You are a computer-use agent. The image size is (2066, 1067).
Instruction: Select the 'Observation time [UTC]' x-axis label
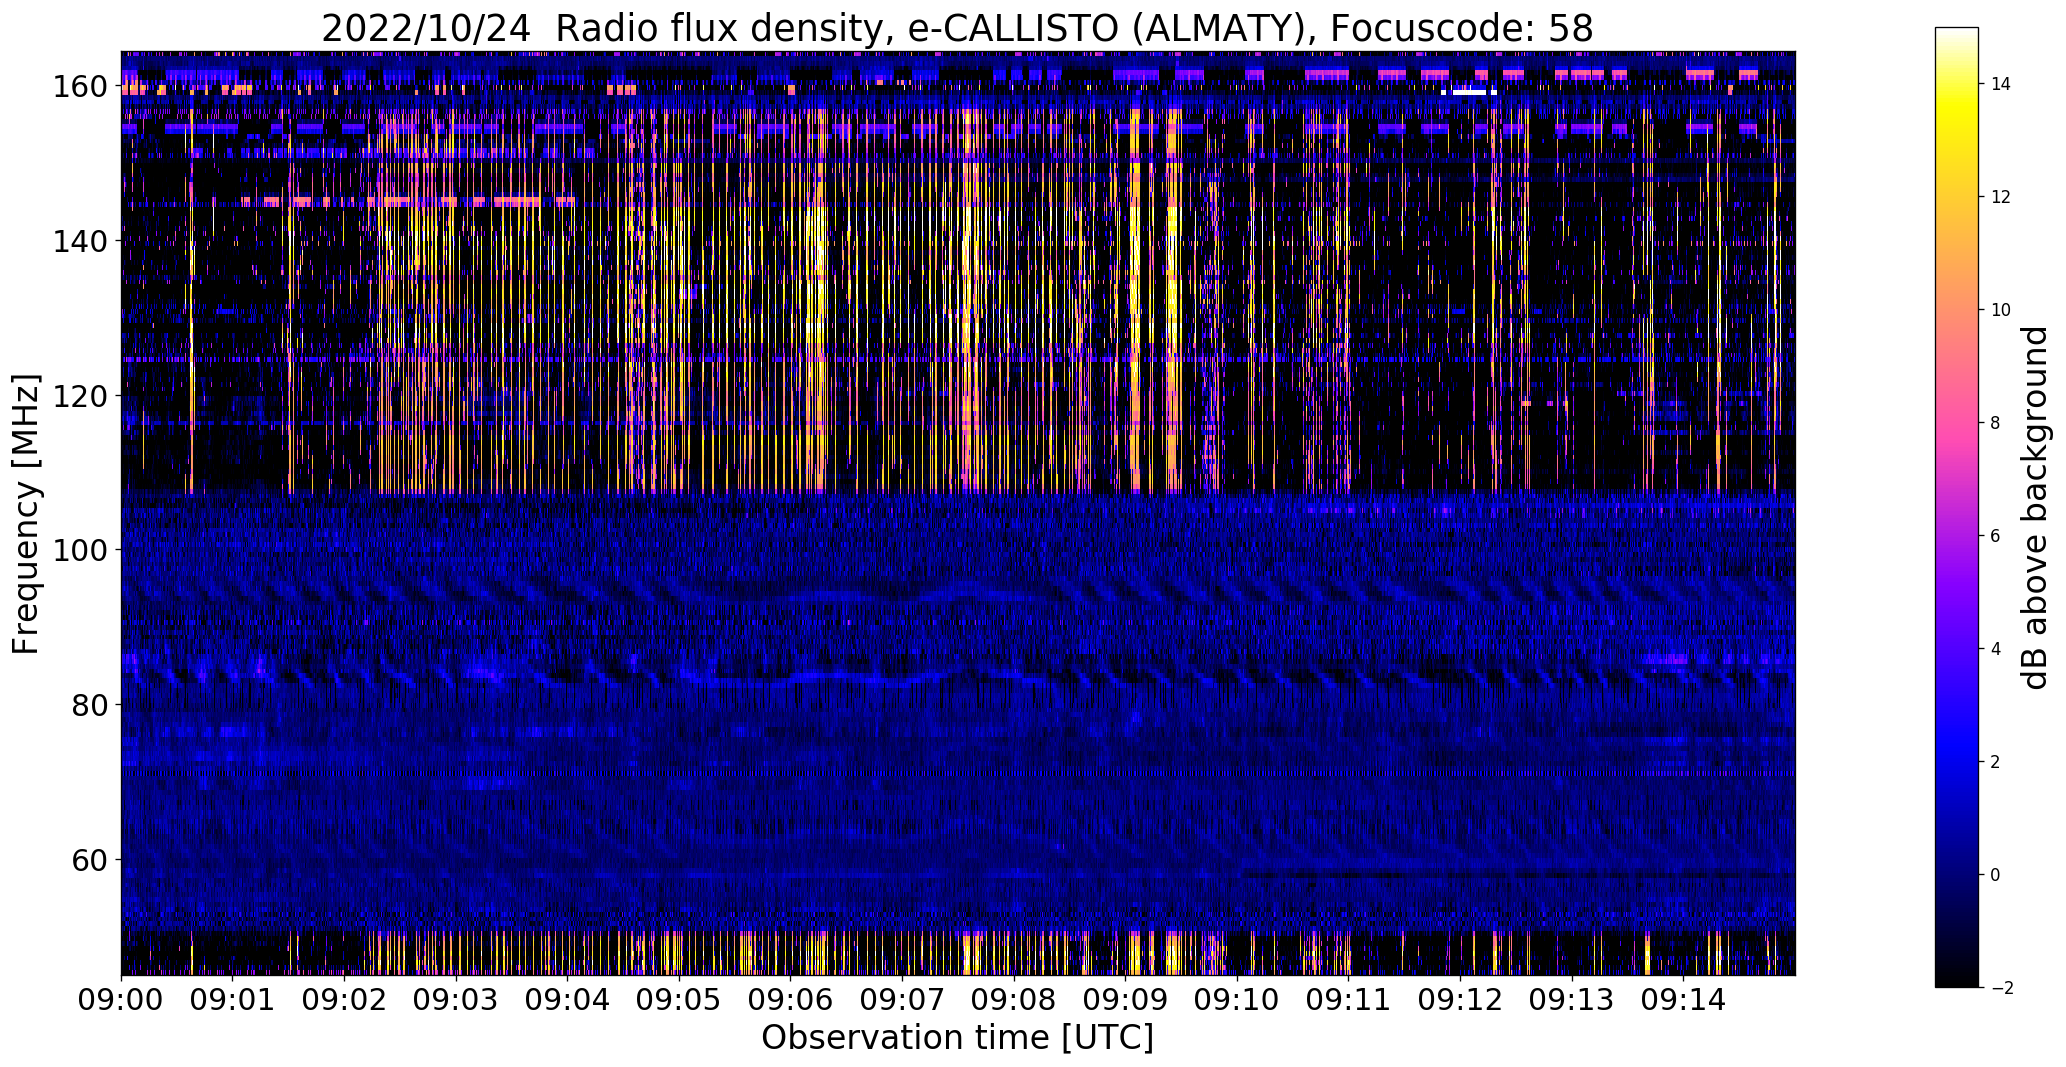pyautogui.click(x=957, y=1038)
